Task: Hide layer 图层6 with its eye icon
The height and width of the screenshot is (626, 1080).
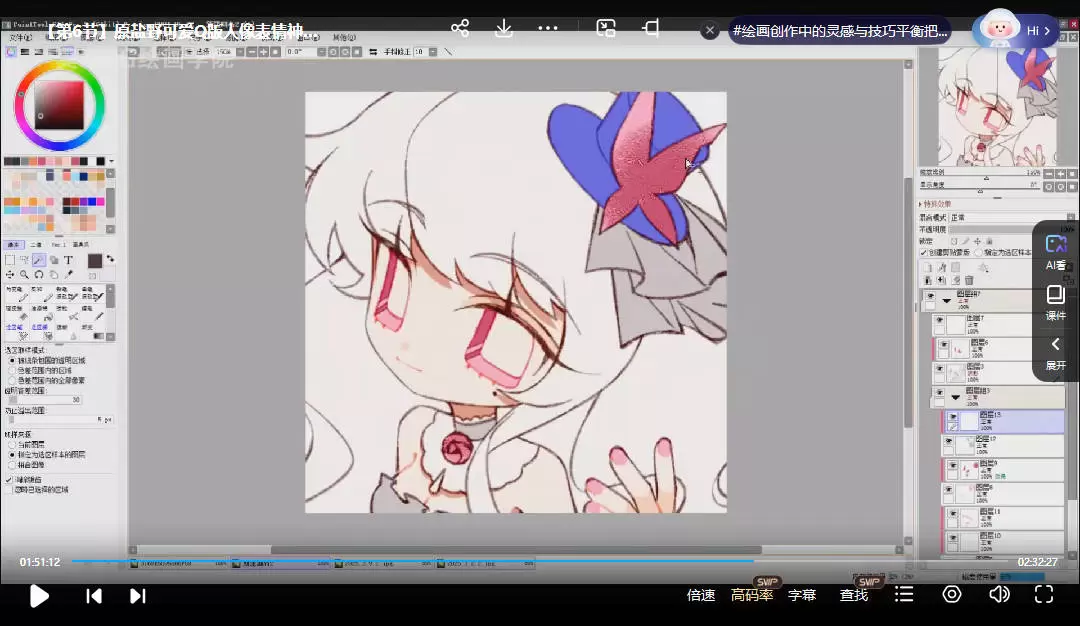Action: tap(944, 344)
